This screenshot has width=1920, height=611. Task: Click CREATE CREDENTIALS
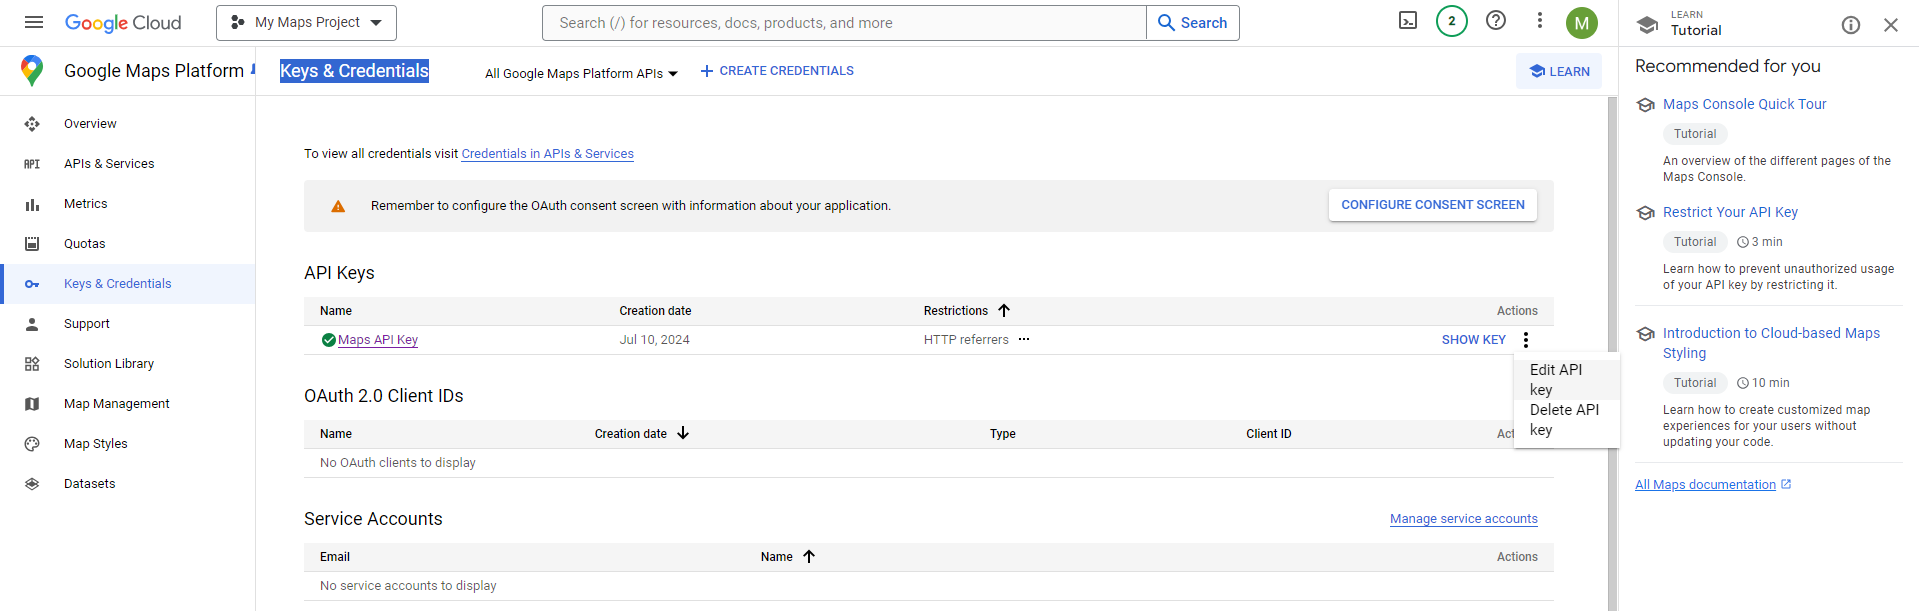[777, 71]
